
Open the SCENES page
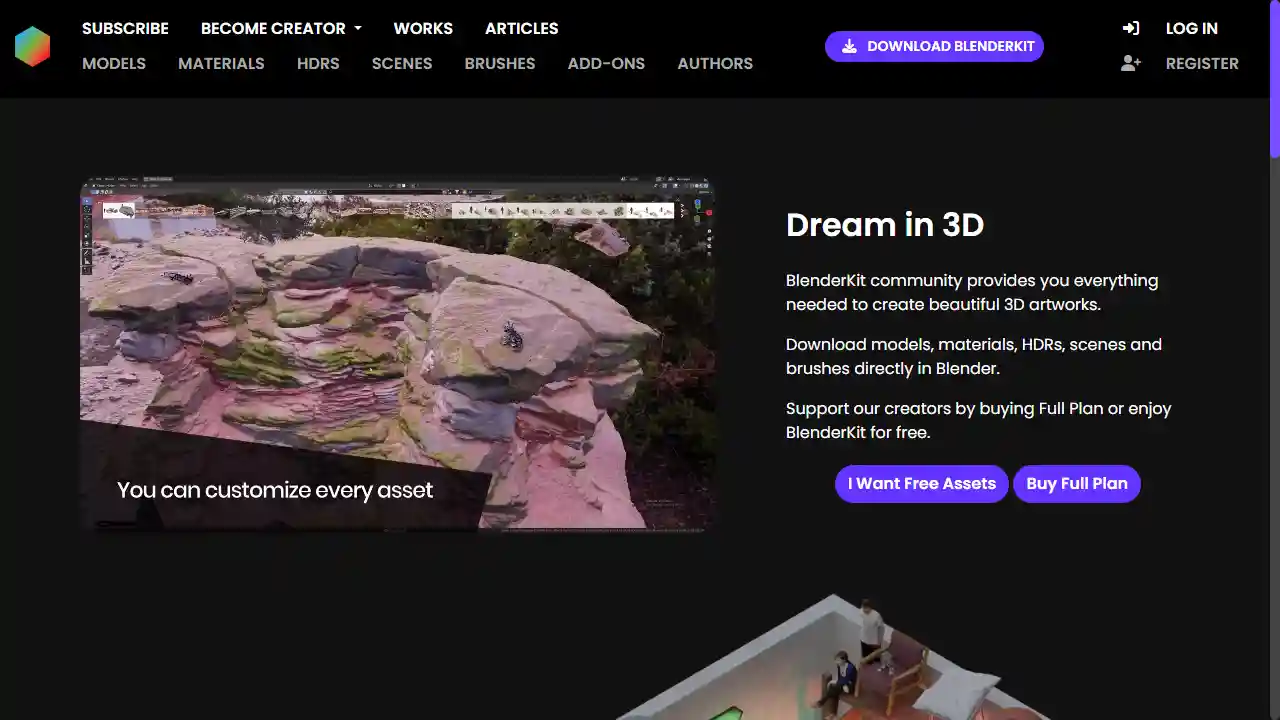[402, 63]
